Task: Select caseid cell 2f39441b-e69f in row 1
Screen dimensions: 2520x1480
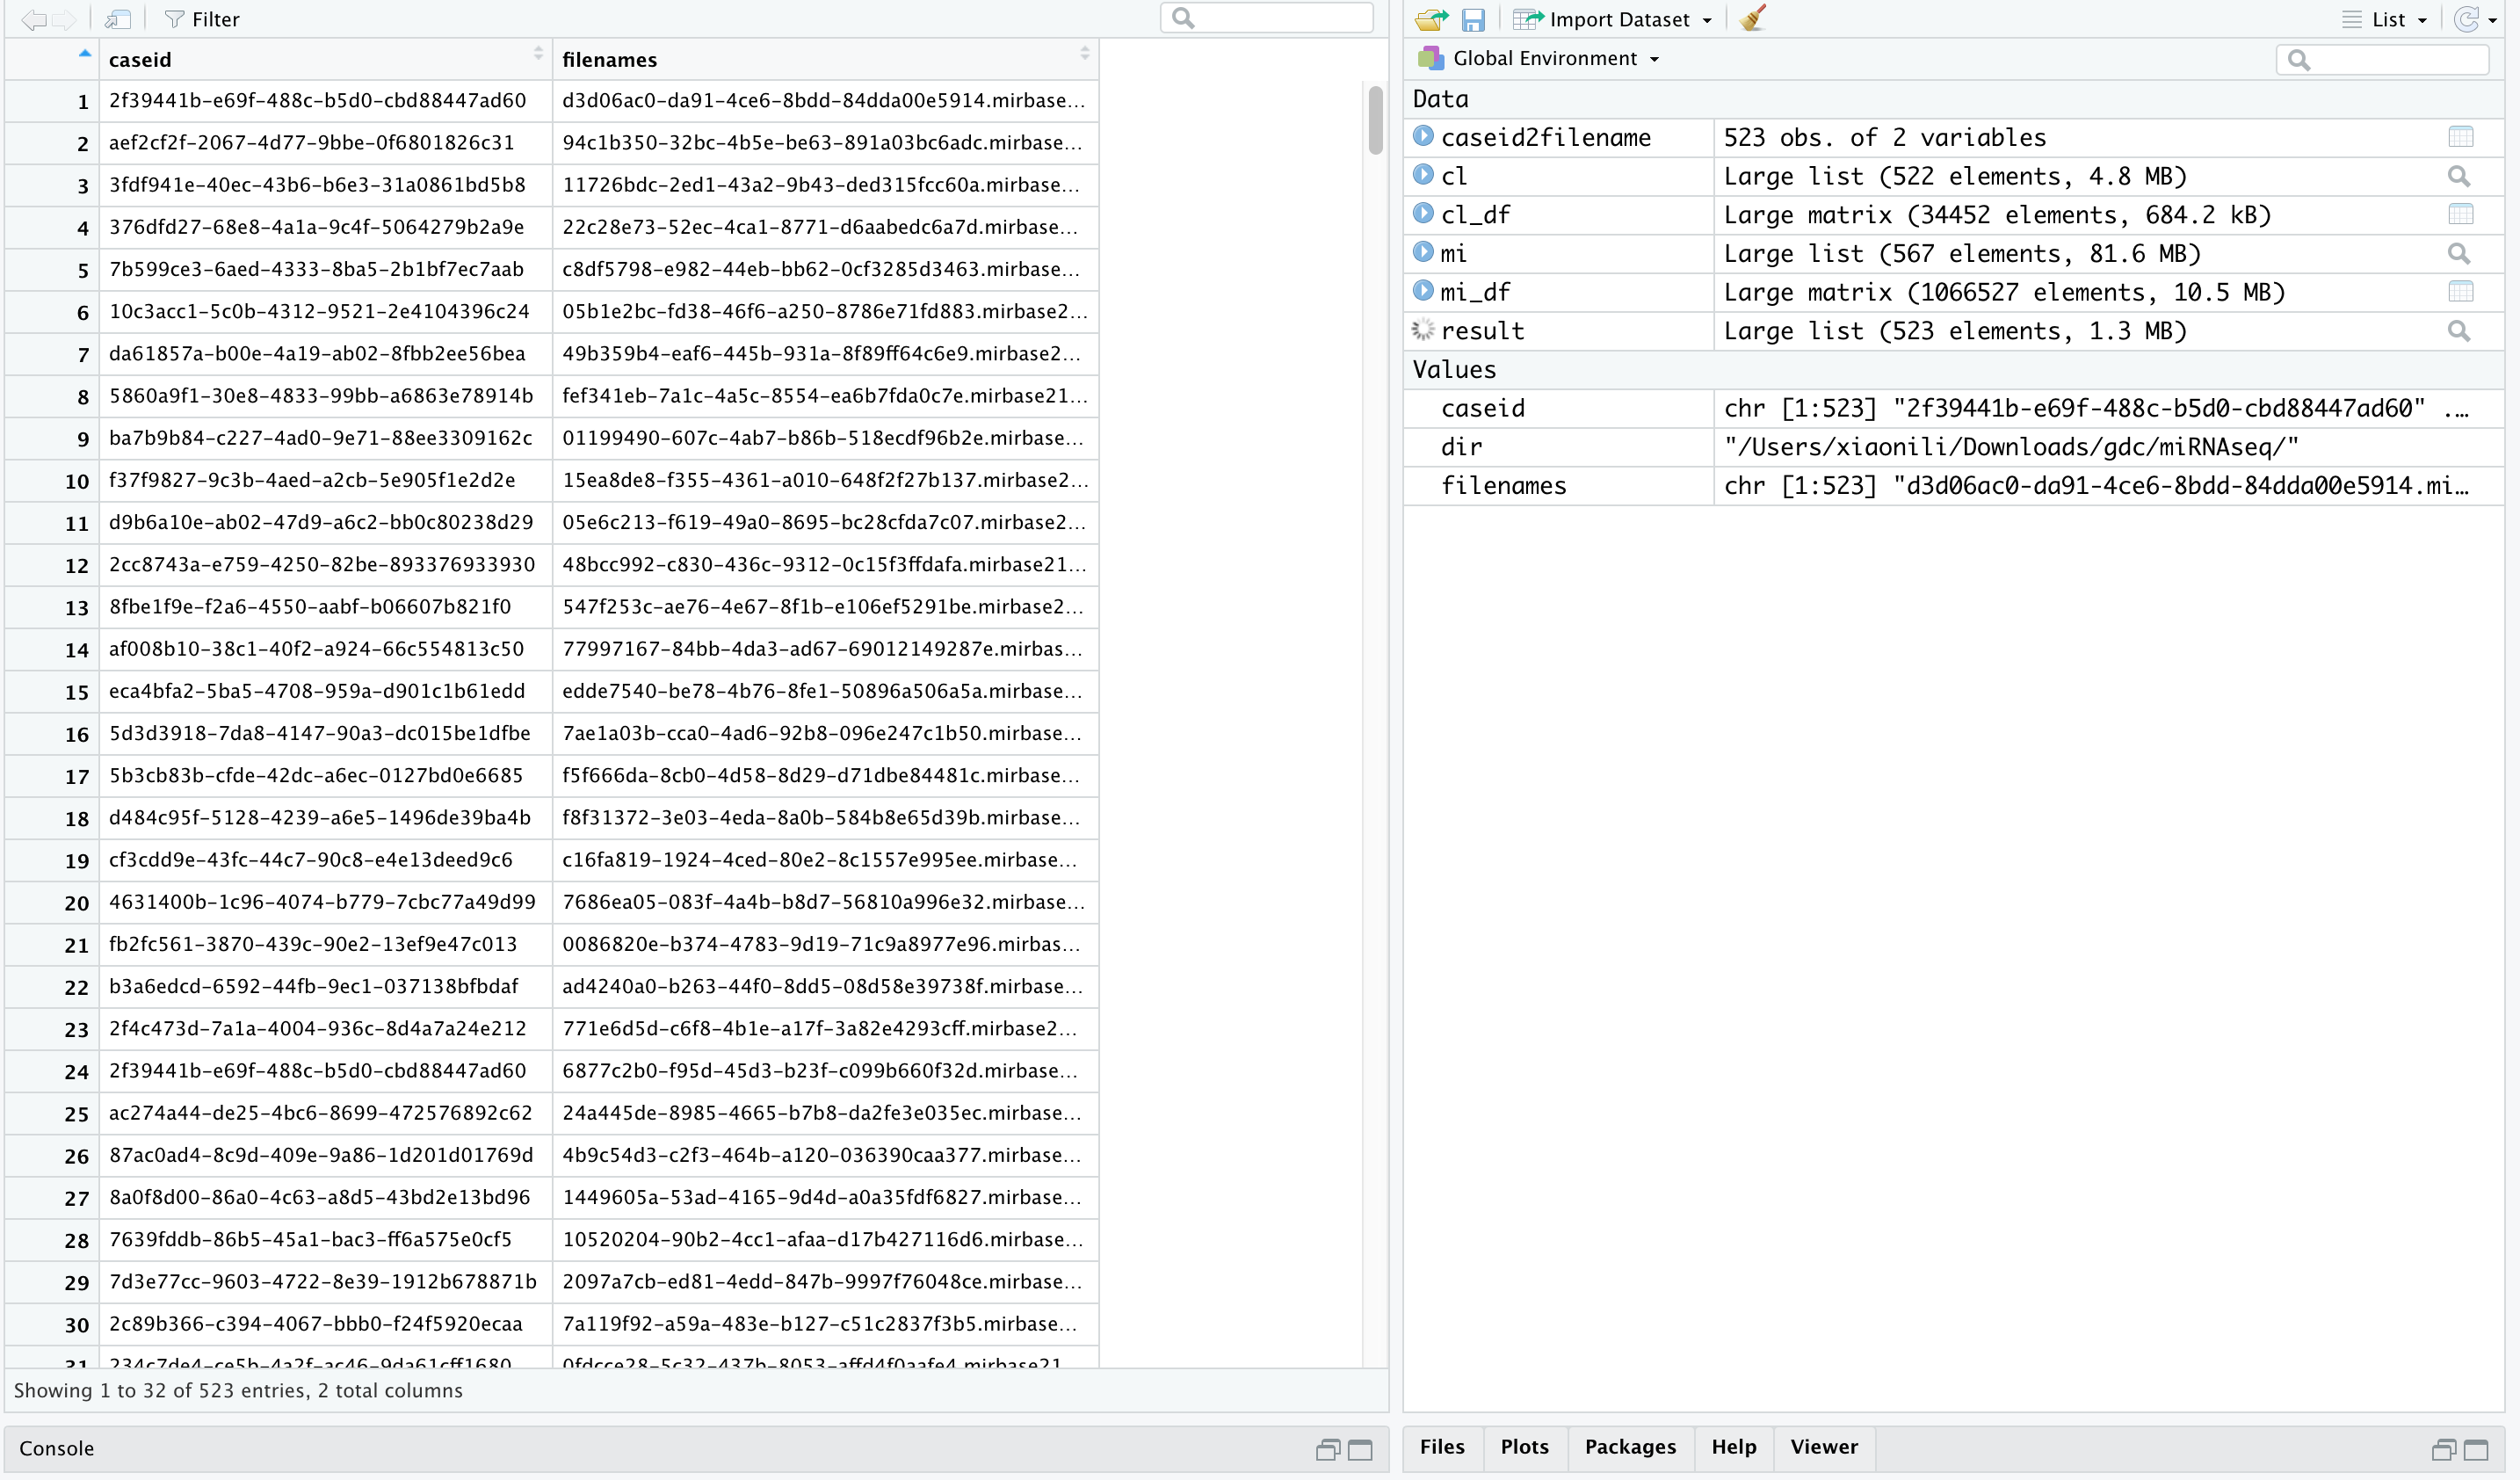Action: pyautogui.click(x=325, y=101)
